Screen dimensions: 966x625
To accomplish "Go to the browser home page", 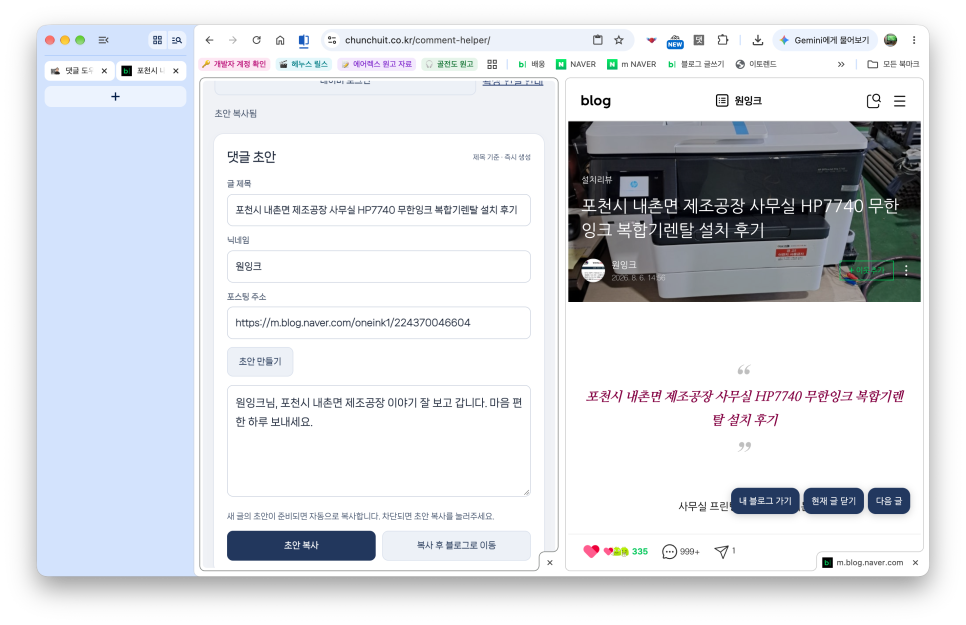I will pos(280,40).
